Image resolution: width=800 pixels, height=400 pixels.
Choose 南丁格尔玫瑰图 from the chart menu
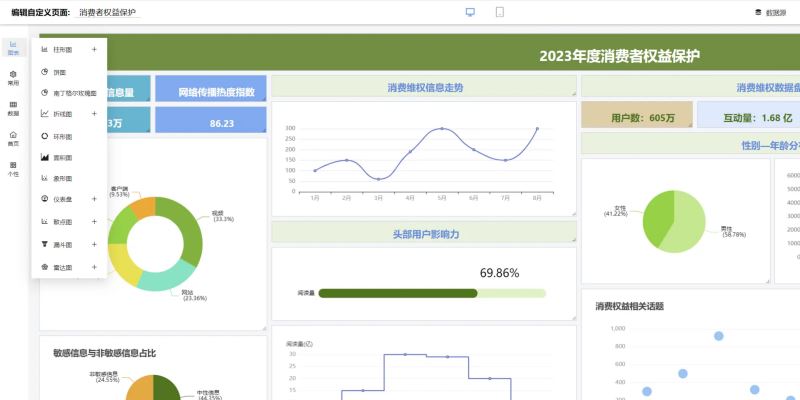(x=75, y=93)
